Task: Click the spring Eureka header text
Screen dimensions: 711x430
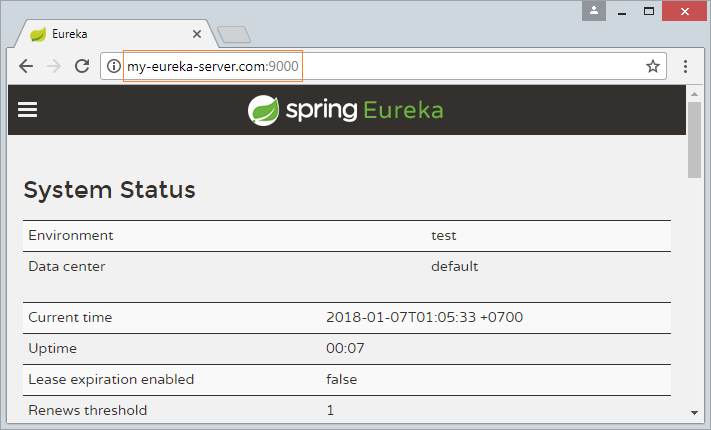Action: tap(364, 110)
